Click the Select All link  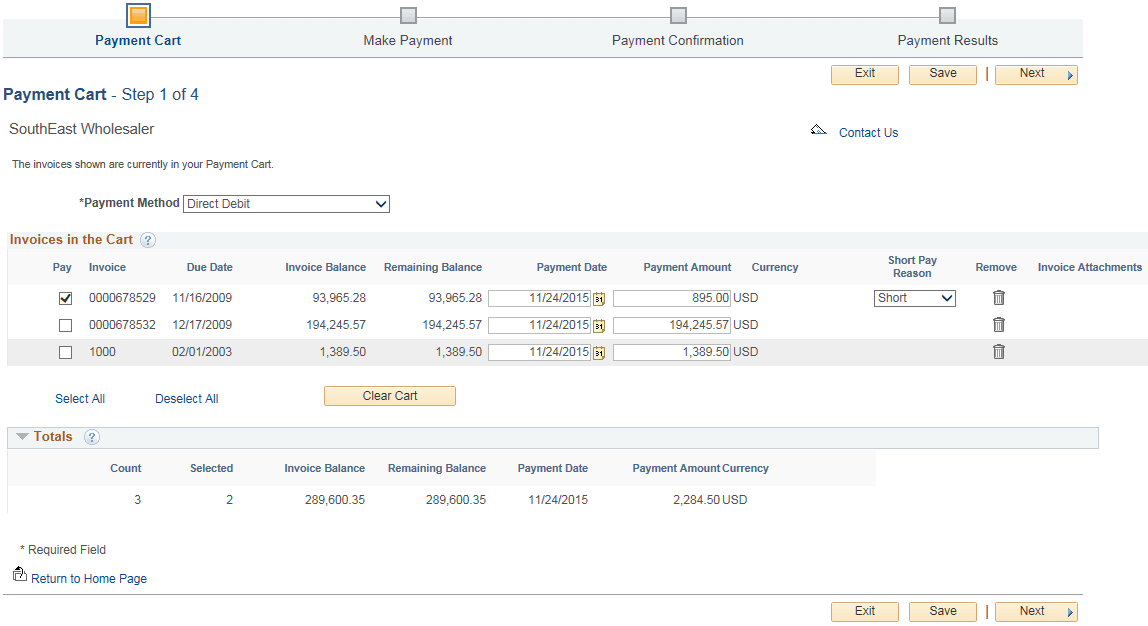point(80,398)
